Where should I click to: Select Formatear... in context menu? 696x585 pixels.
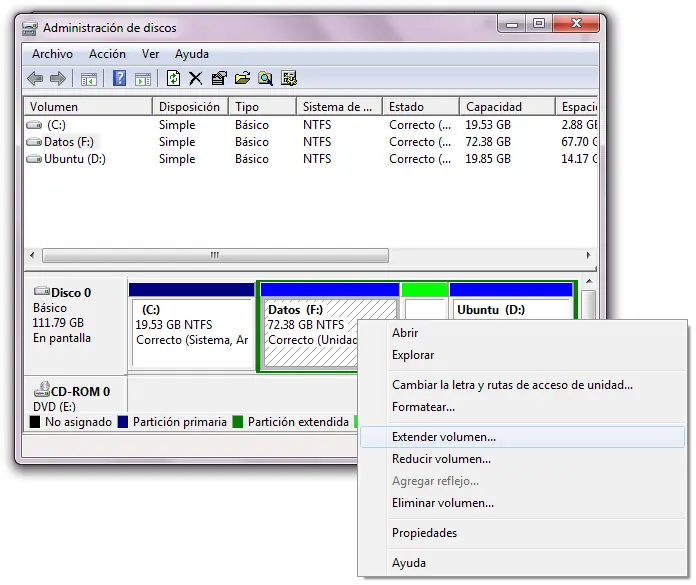coord(522,407)
